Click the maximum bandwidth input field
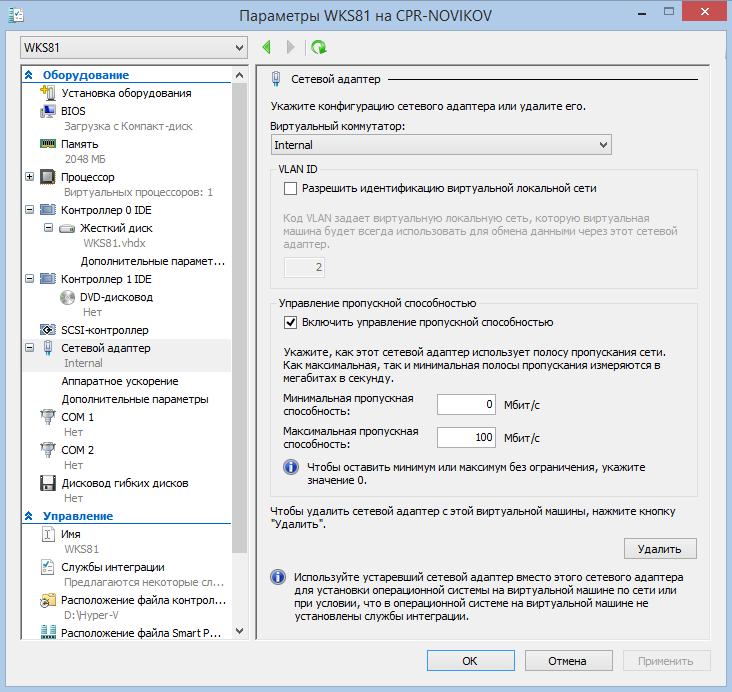 (467, 437)
